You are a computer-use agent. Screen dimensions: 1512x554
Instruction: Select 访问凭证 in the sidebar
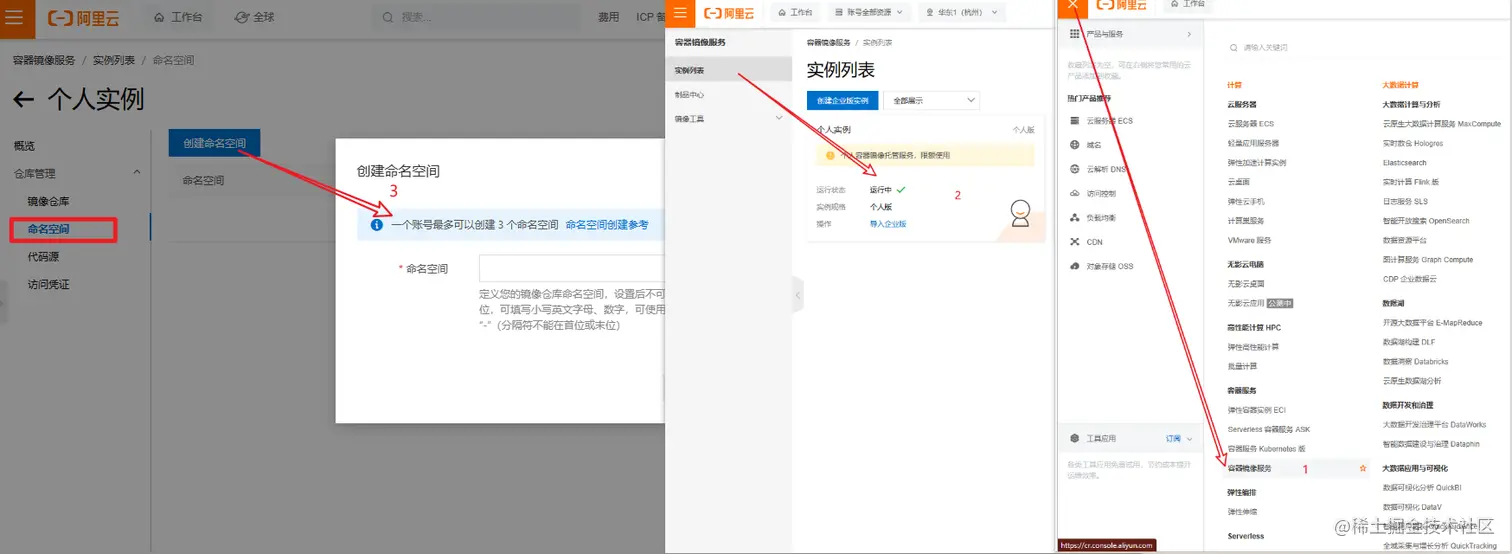pos(49,284)
